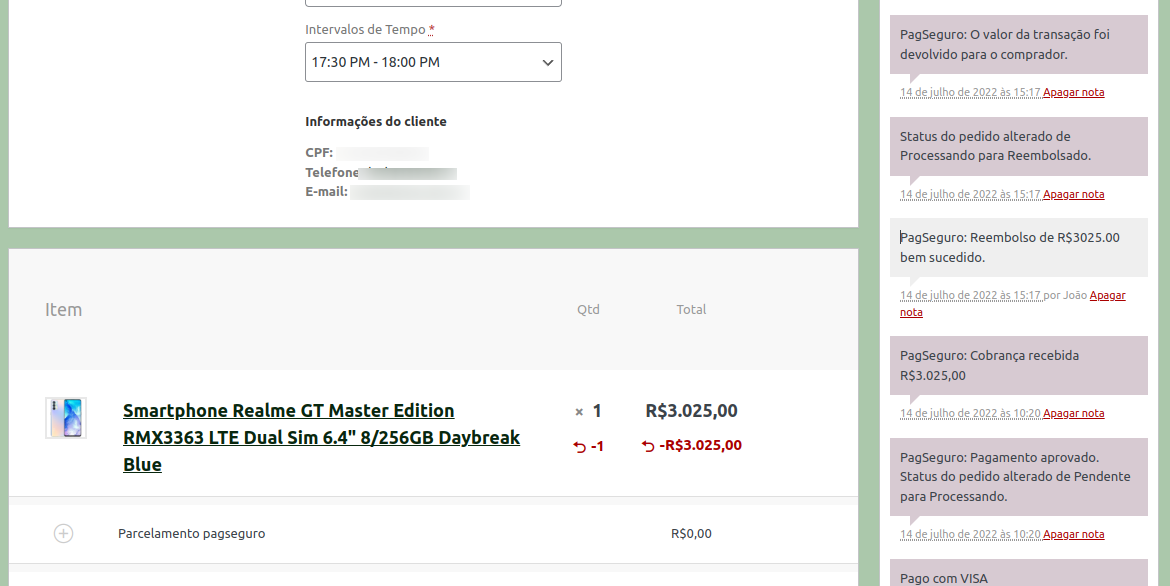Open the Smartphone Realme GT Master Edition link
Viewport: 1170px width, 586px height.
coord(321,437)
